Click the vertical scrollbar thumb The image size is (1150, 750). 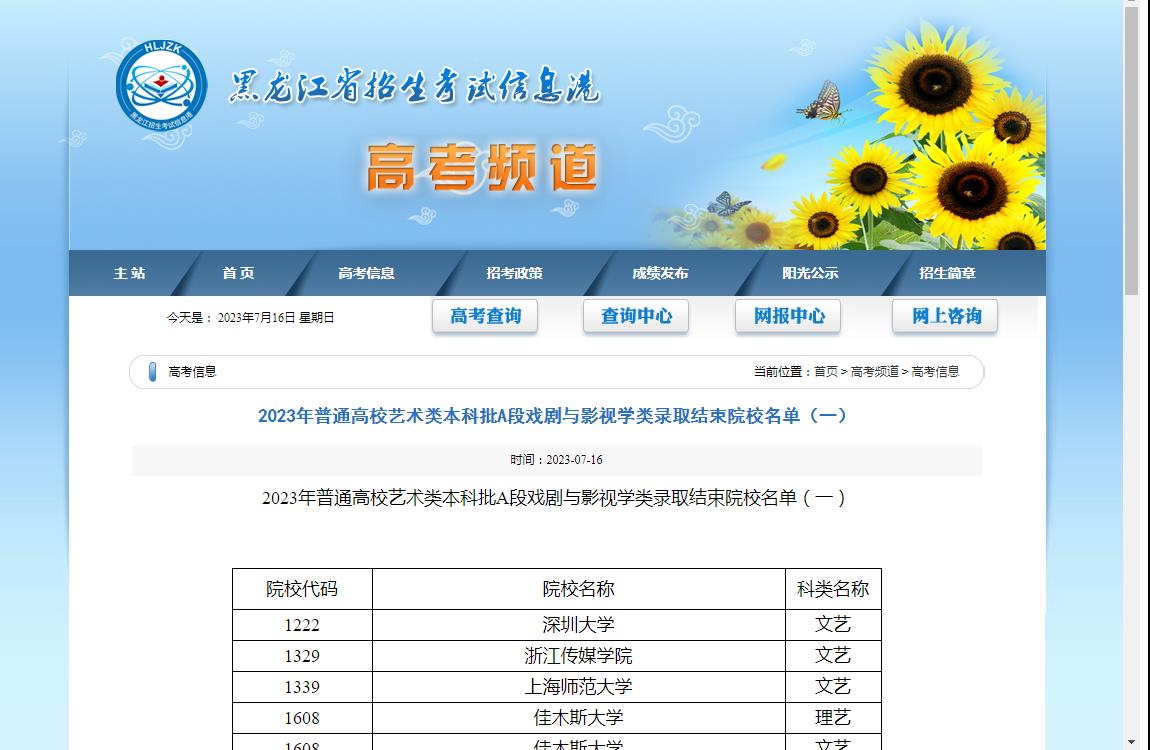click(1131, 150)
